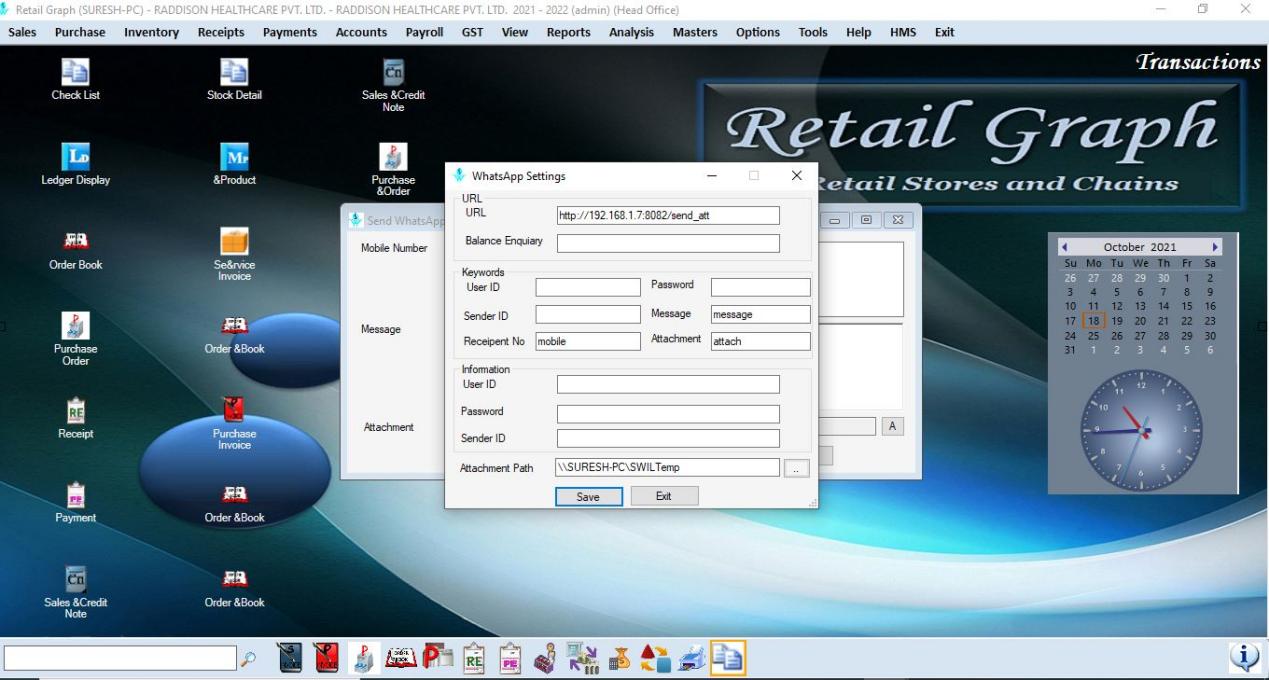The width and height of the screenshot is (1269, 680).
Task: Click the search box in bottom toolbar
Action: [121, 657]
